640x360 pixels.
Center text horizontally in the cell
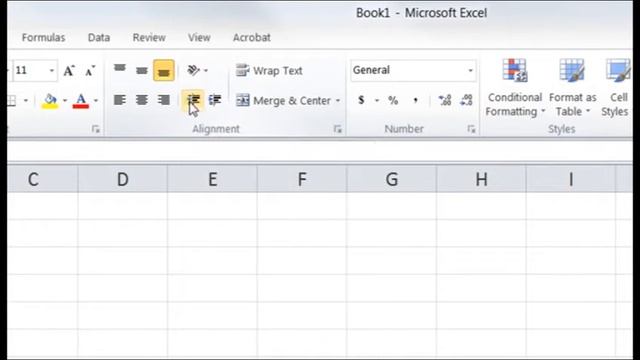click(142, 100)
